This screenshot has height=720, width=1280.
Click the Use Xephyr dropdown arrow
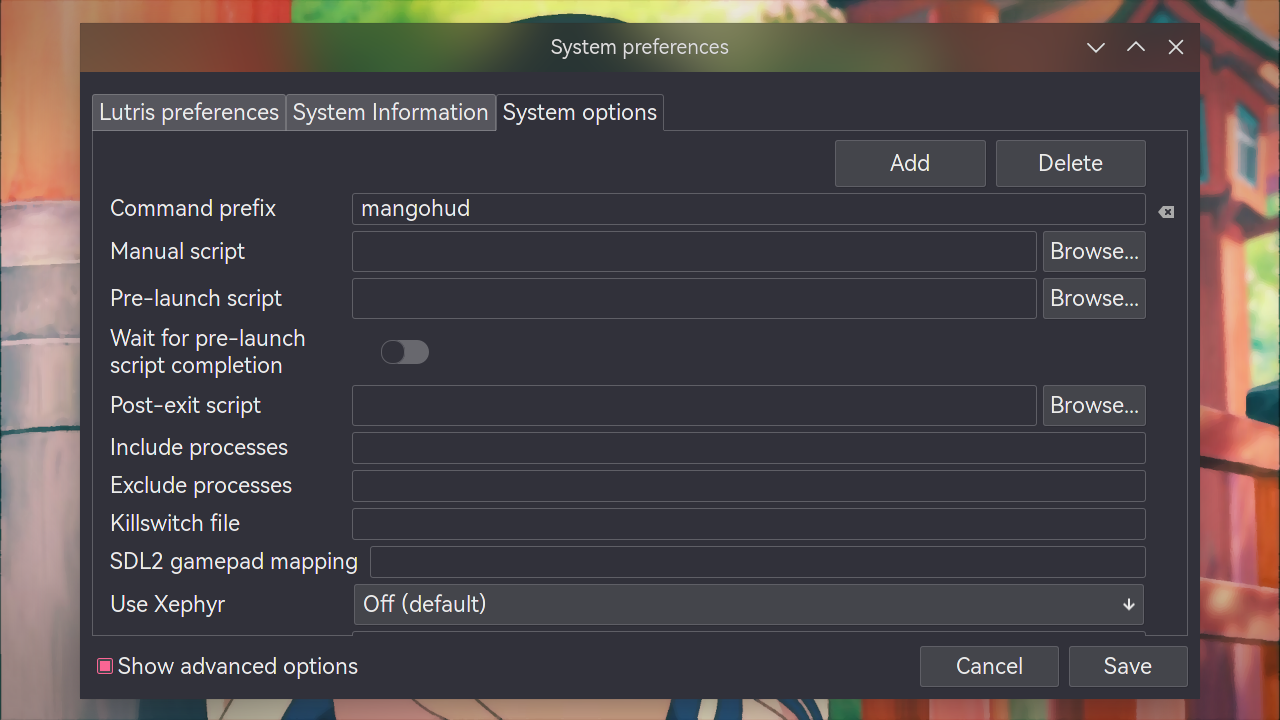pyautogui.click(x=1128, y=604)
